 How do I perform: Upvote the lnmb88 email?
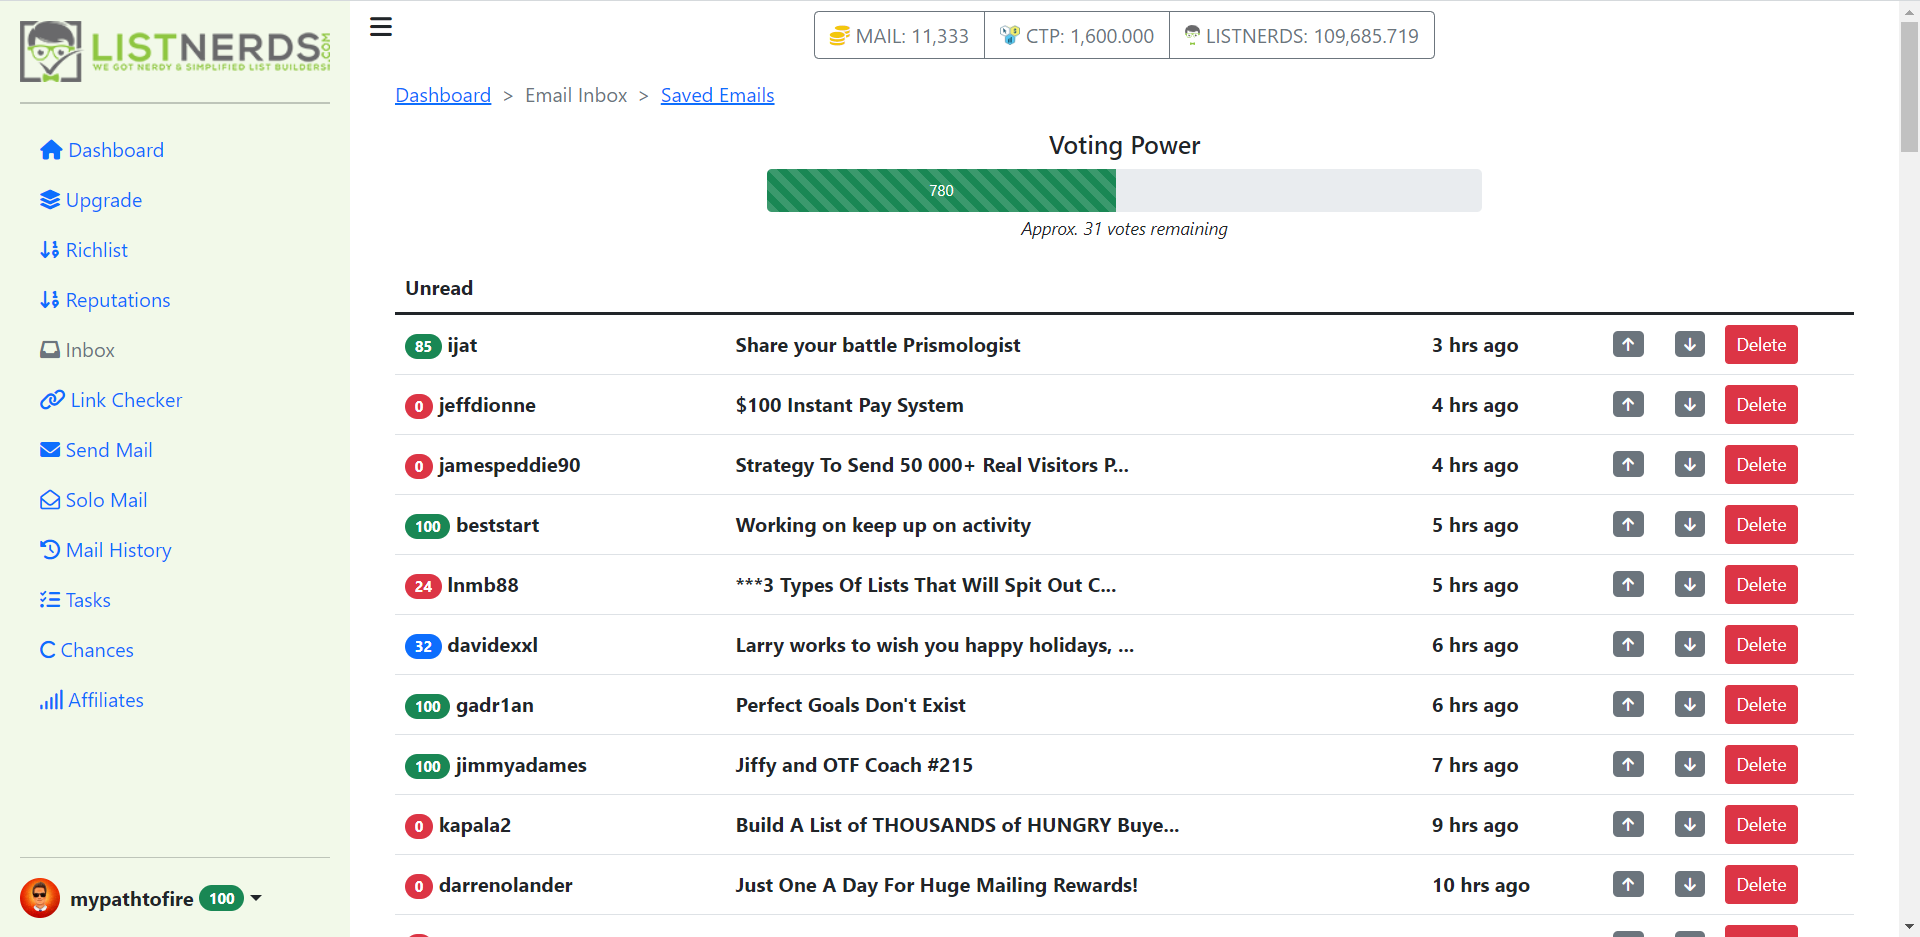[1628, 585]
